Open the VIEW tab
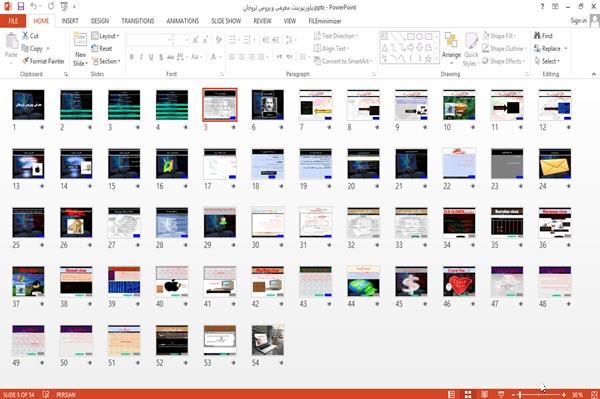Viewport: 600px width, 399px height. tap(290, 21)
